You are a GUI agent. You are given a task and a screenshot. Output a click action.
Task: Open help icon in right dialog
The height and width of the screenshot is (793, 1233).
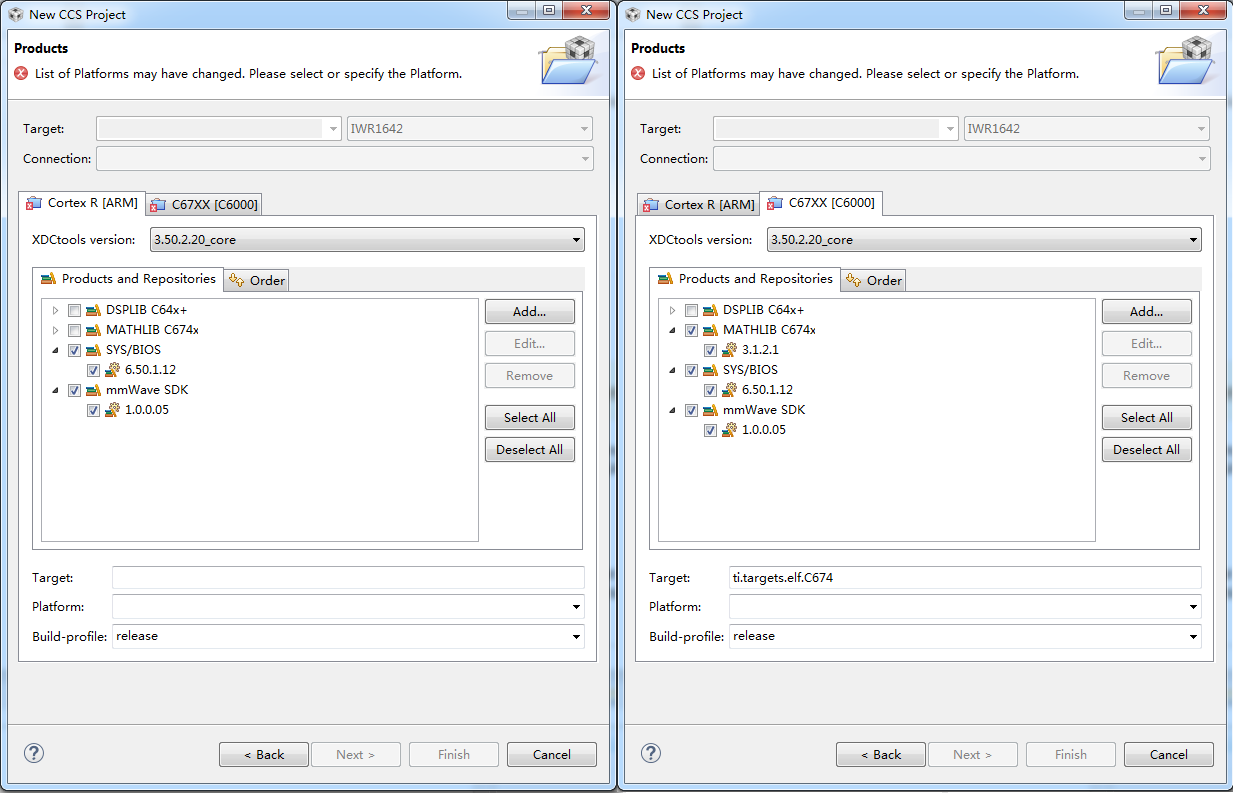click(651, 753)
